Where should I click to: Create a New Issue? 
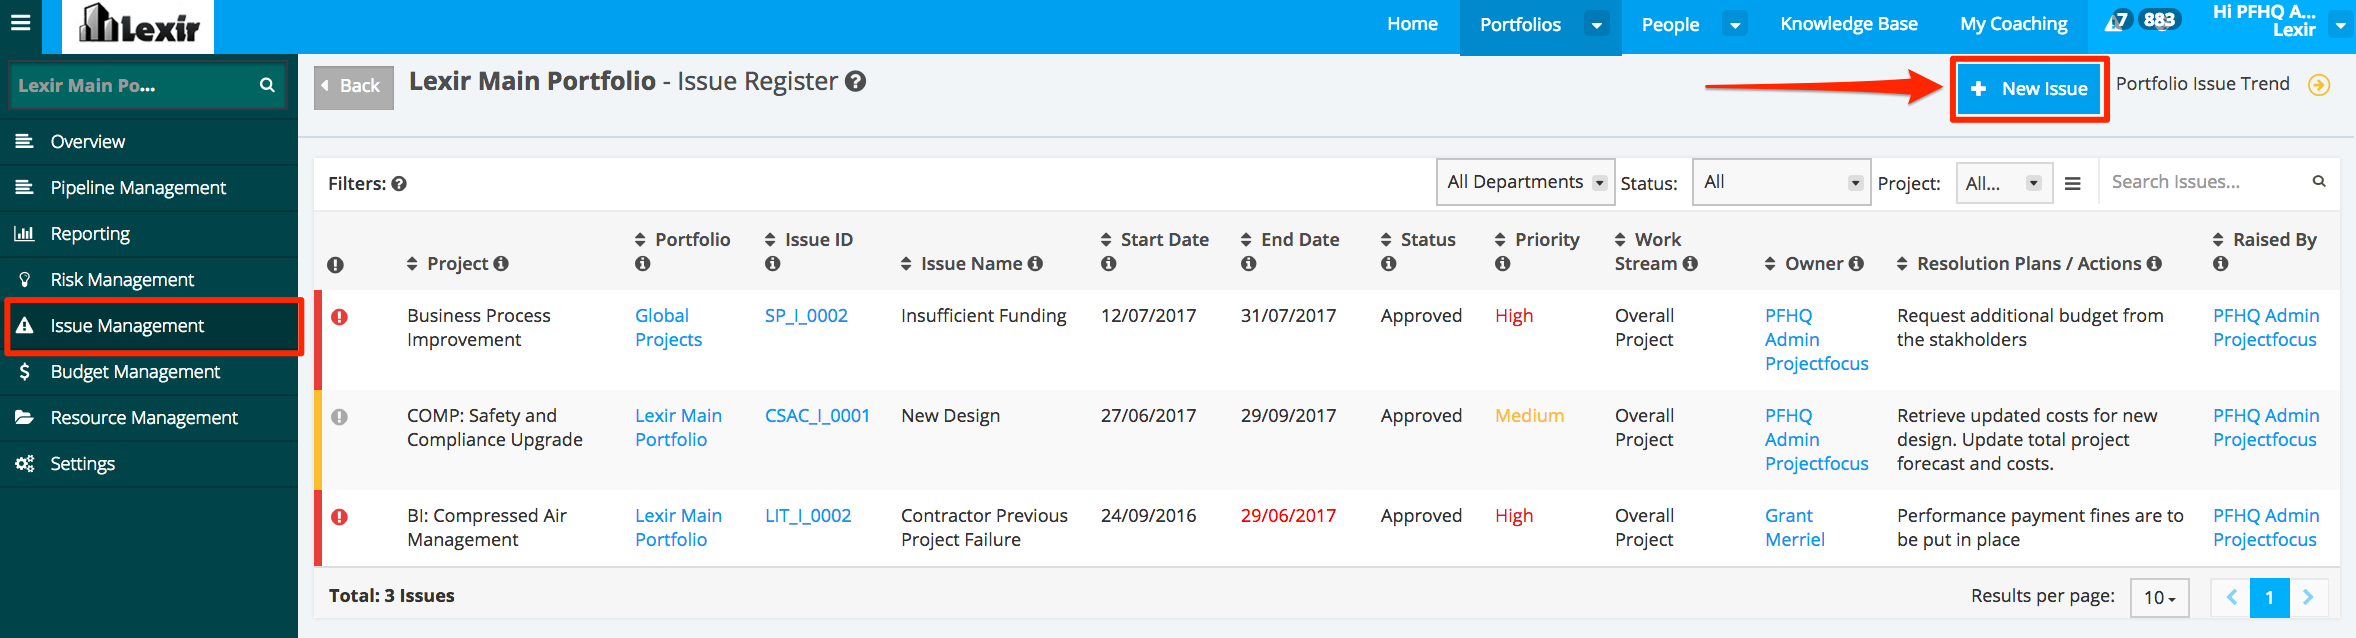click(x=2029, y=89)
